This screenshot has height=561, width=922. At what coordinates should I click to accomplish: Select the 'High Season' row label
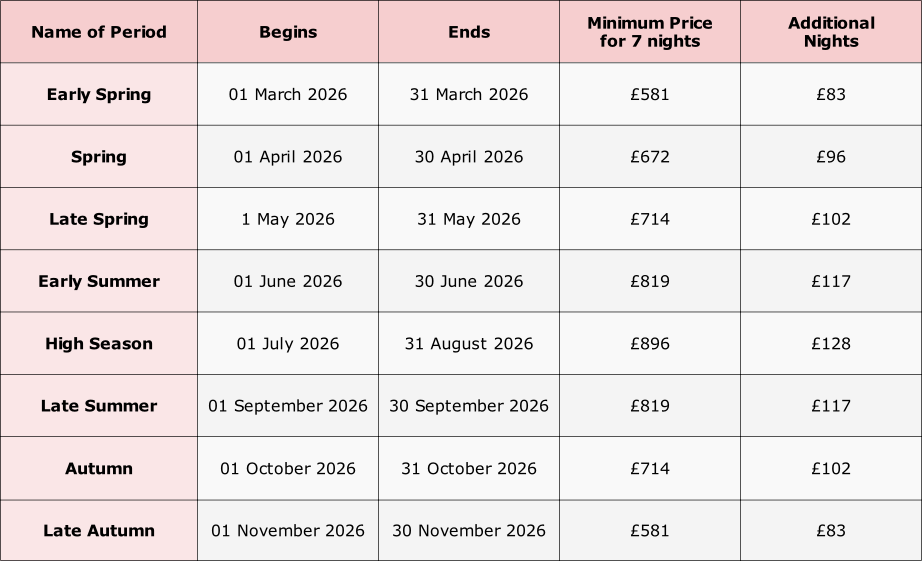[98, 344]
